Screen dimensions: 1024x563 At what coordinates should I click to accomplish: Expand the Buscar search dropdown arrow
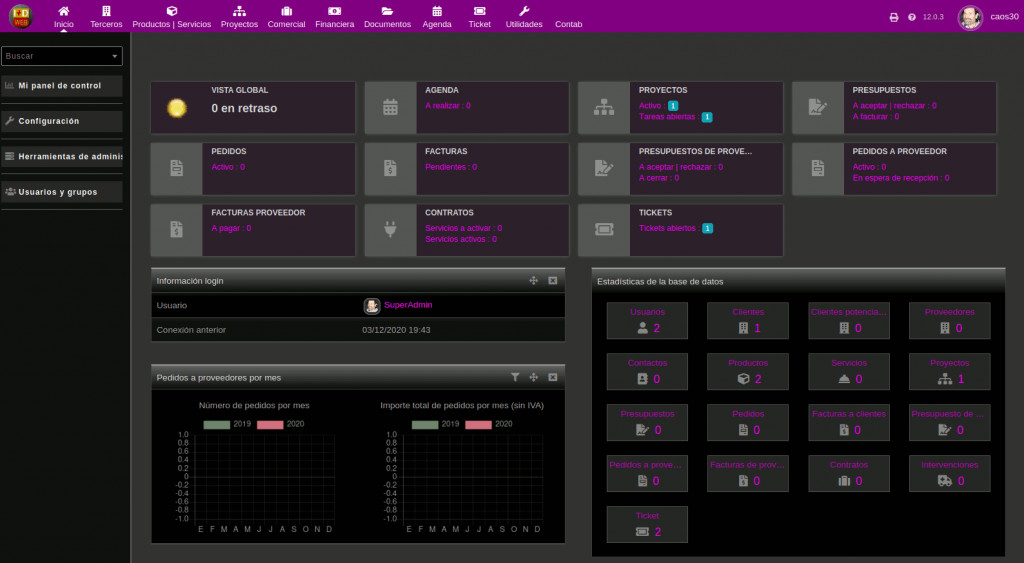115,56
